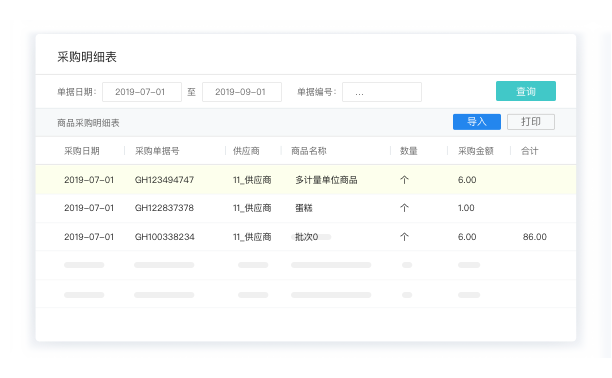The height and width of the screenshot is (378, 612).
Task: Click the blue 导入 import button
Action: pos(477,122)
